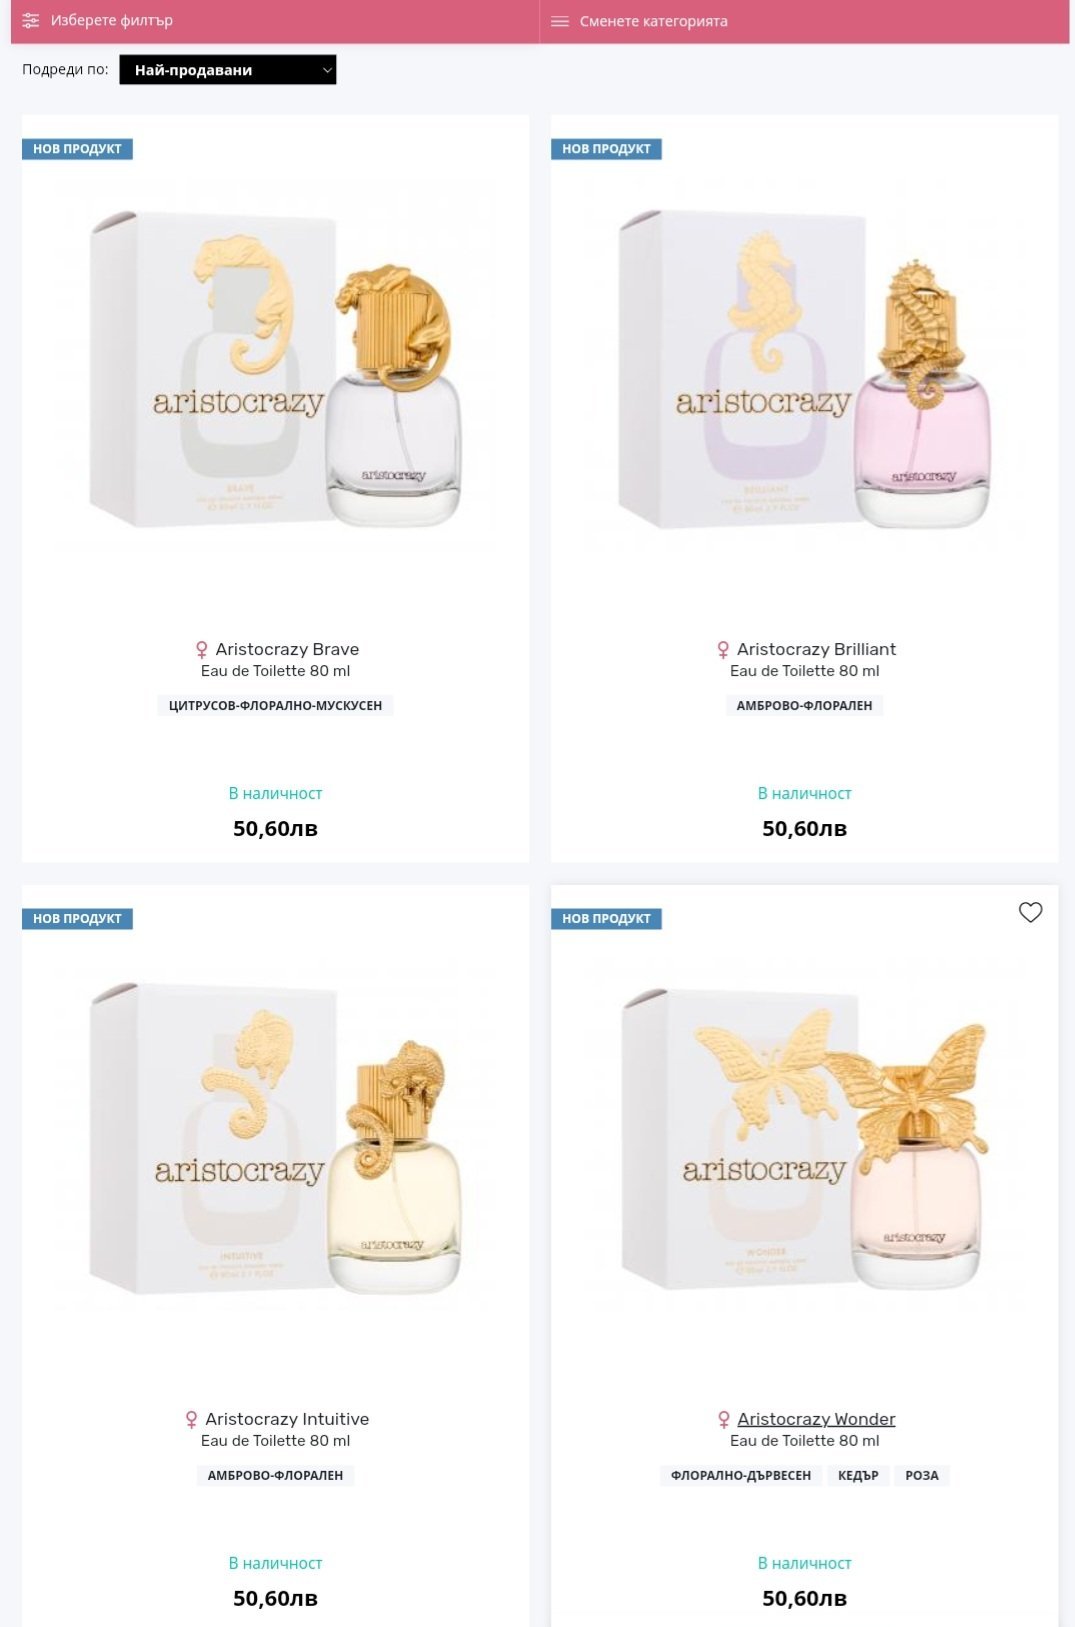View the Aristocrazy Brilliant seahorse bottle image

coord(805,370)
